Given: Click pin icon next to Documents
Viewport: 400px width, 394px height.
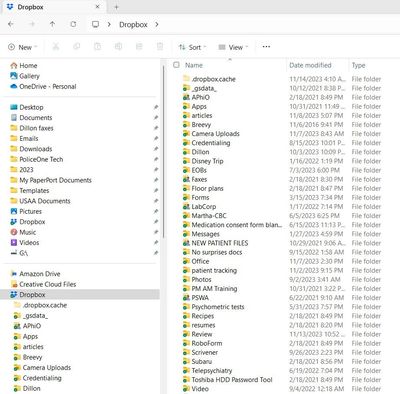Looking at the screenshot, I should point(156,118).
